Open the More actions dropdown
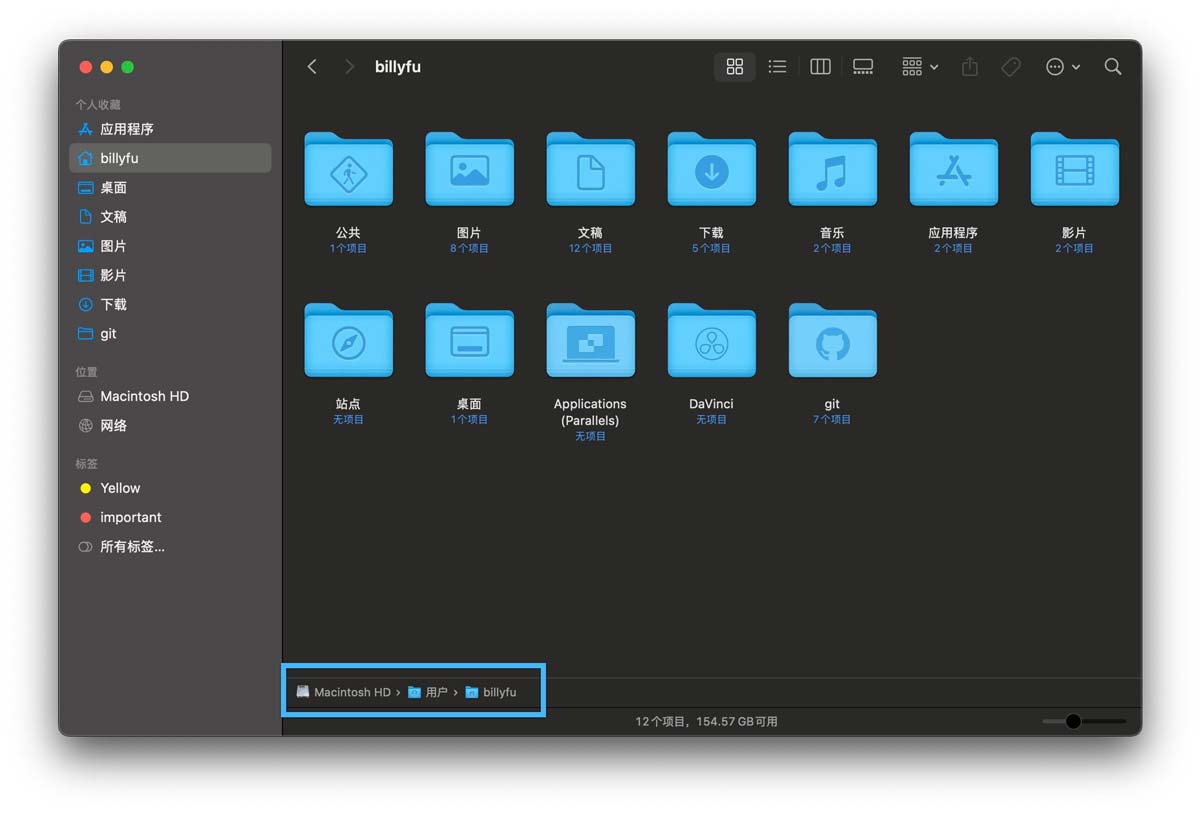 (1062, 67)
